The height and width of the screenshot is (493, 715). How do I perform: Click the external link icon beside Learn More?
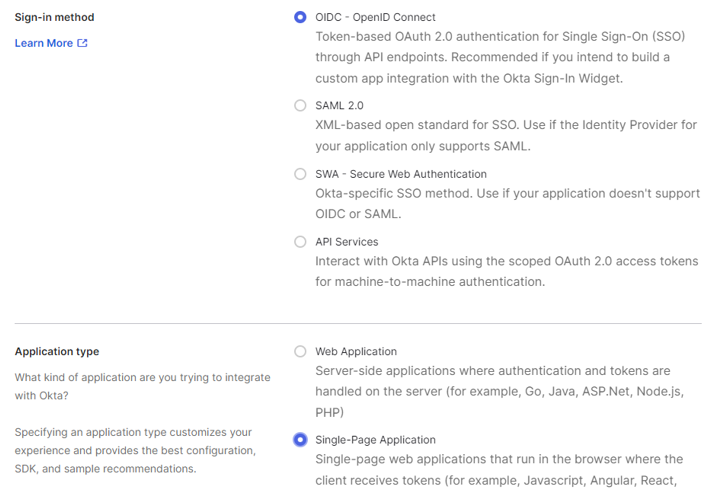[x=83, y=43]
